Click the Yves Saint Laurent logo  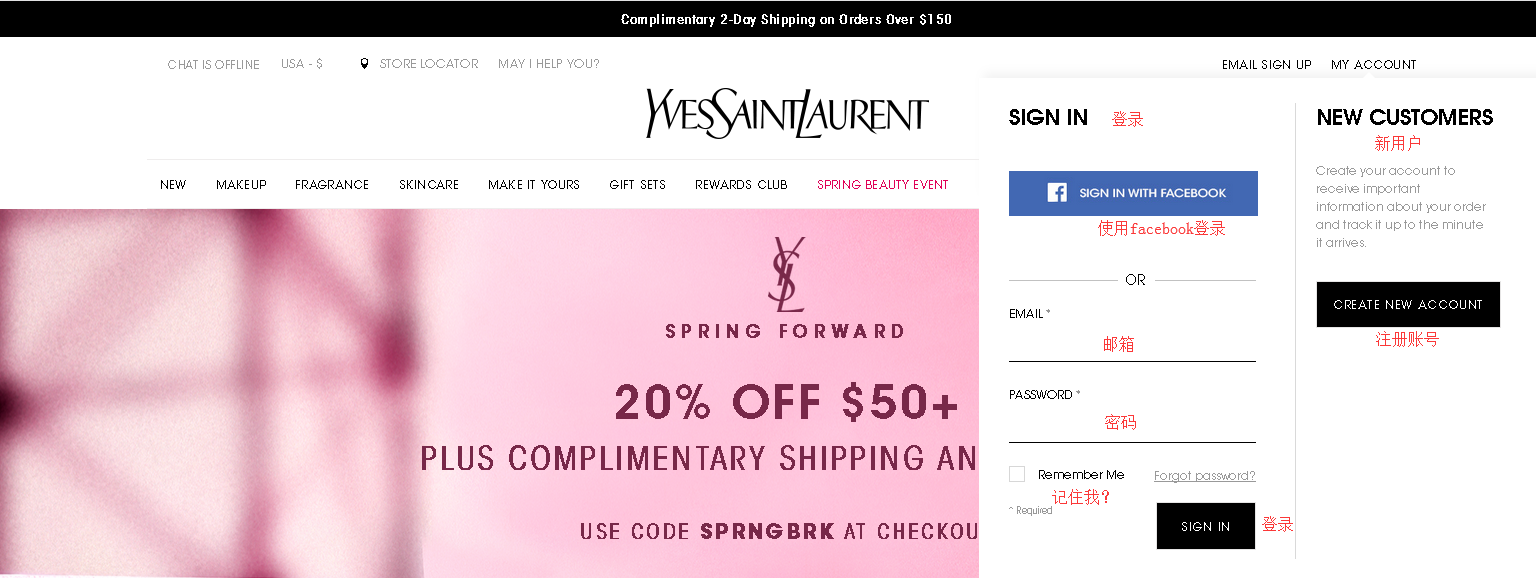787,113
